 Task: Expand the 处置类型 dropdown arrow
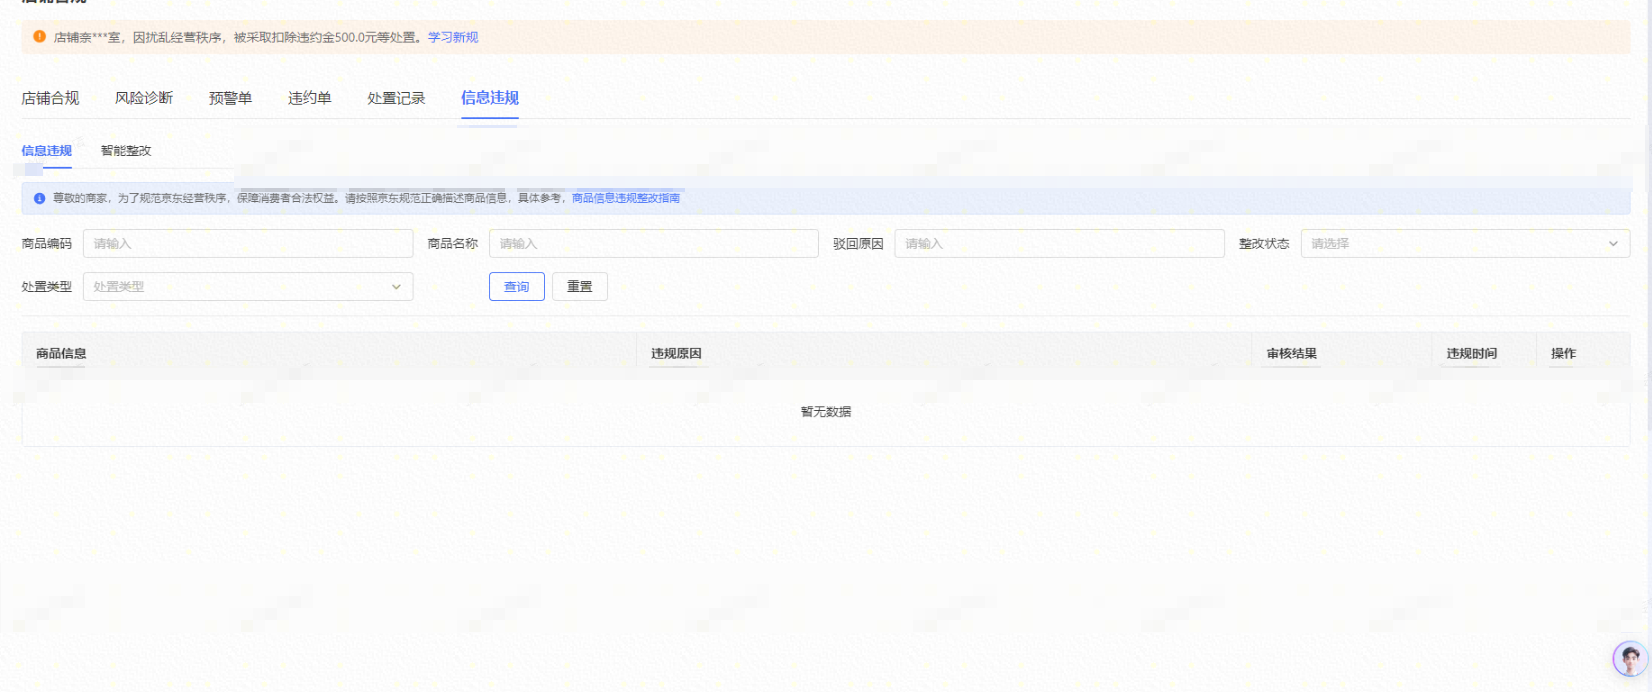[396, 287]
